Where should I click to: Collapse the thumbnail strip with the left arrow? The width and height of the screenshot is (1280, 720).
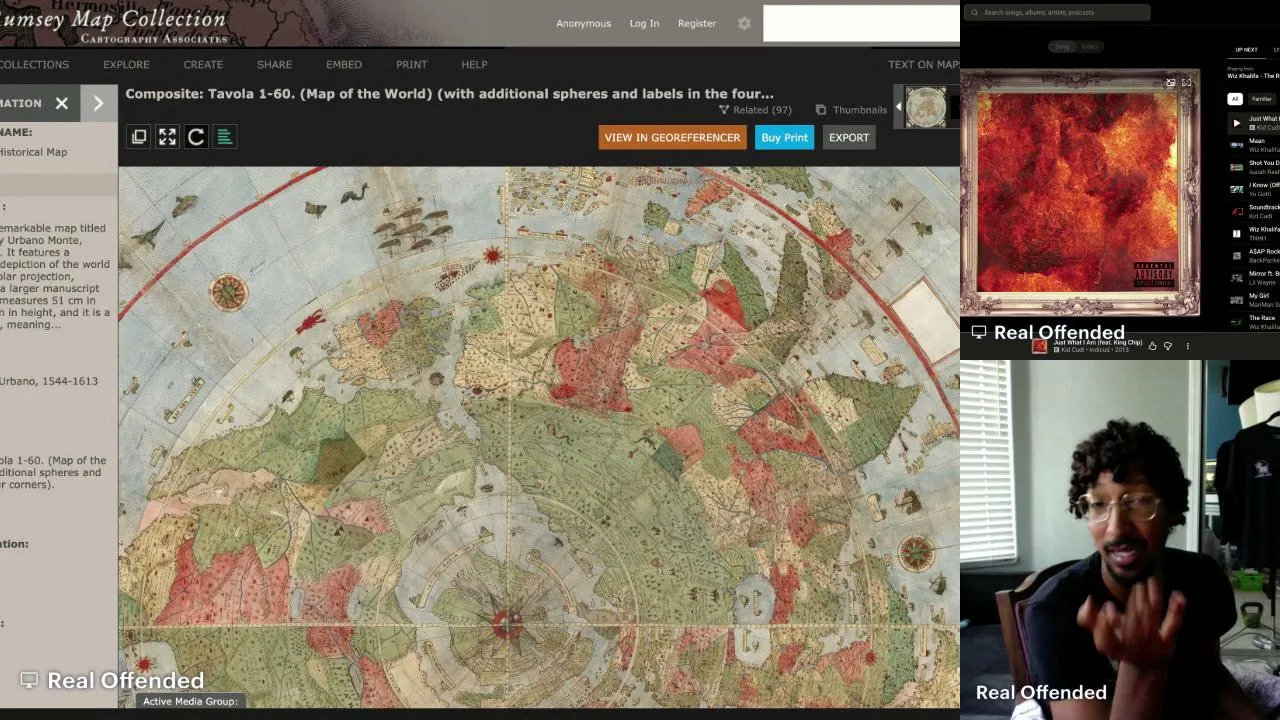point(898,107)
